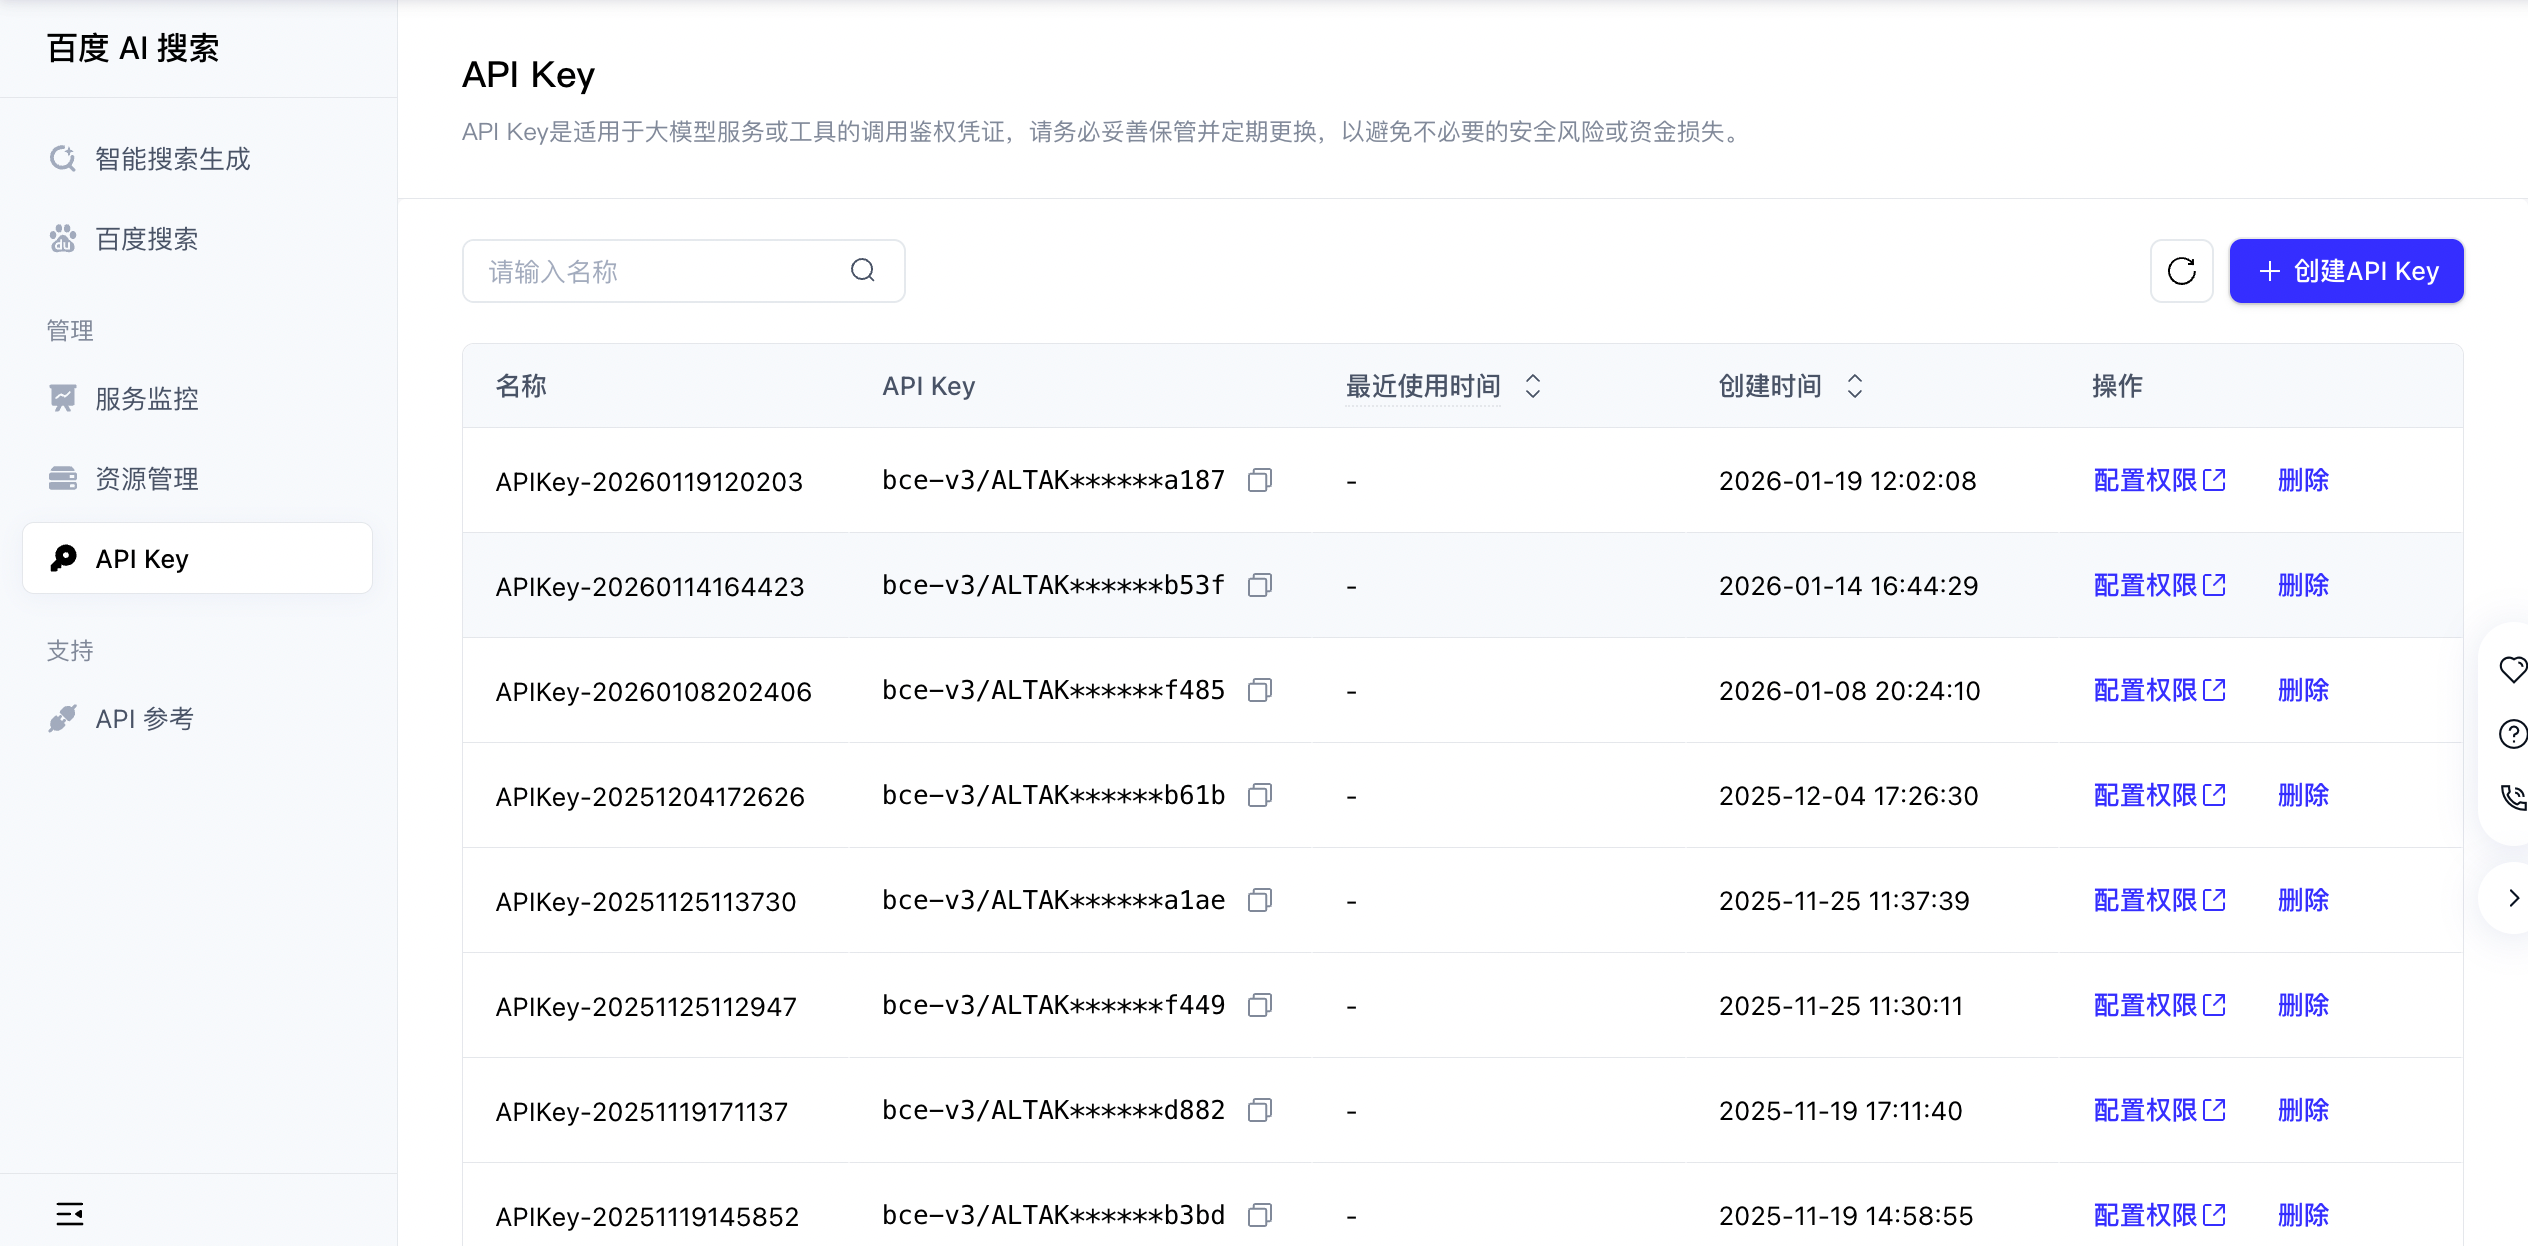Image resolution: width=2528 pixels, height=1246 pixels.
Task: Copy the API key ending in a187
Action: click(x=1259, y=481)
